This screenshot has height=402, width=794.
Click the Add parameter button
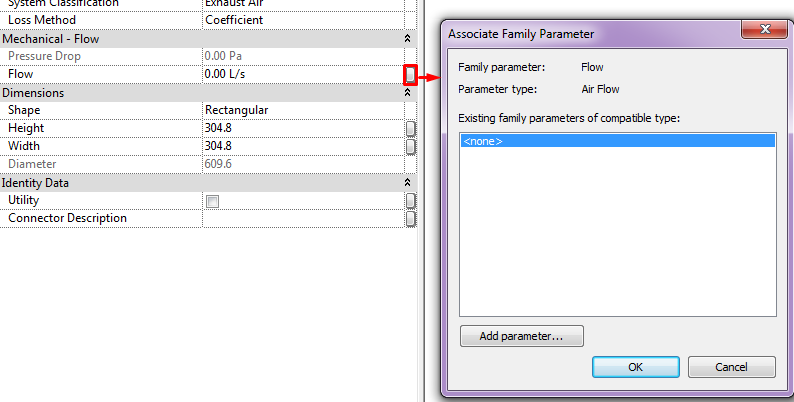pos(522,336)
